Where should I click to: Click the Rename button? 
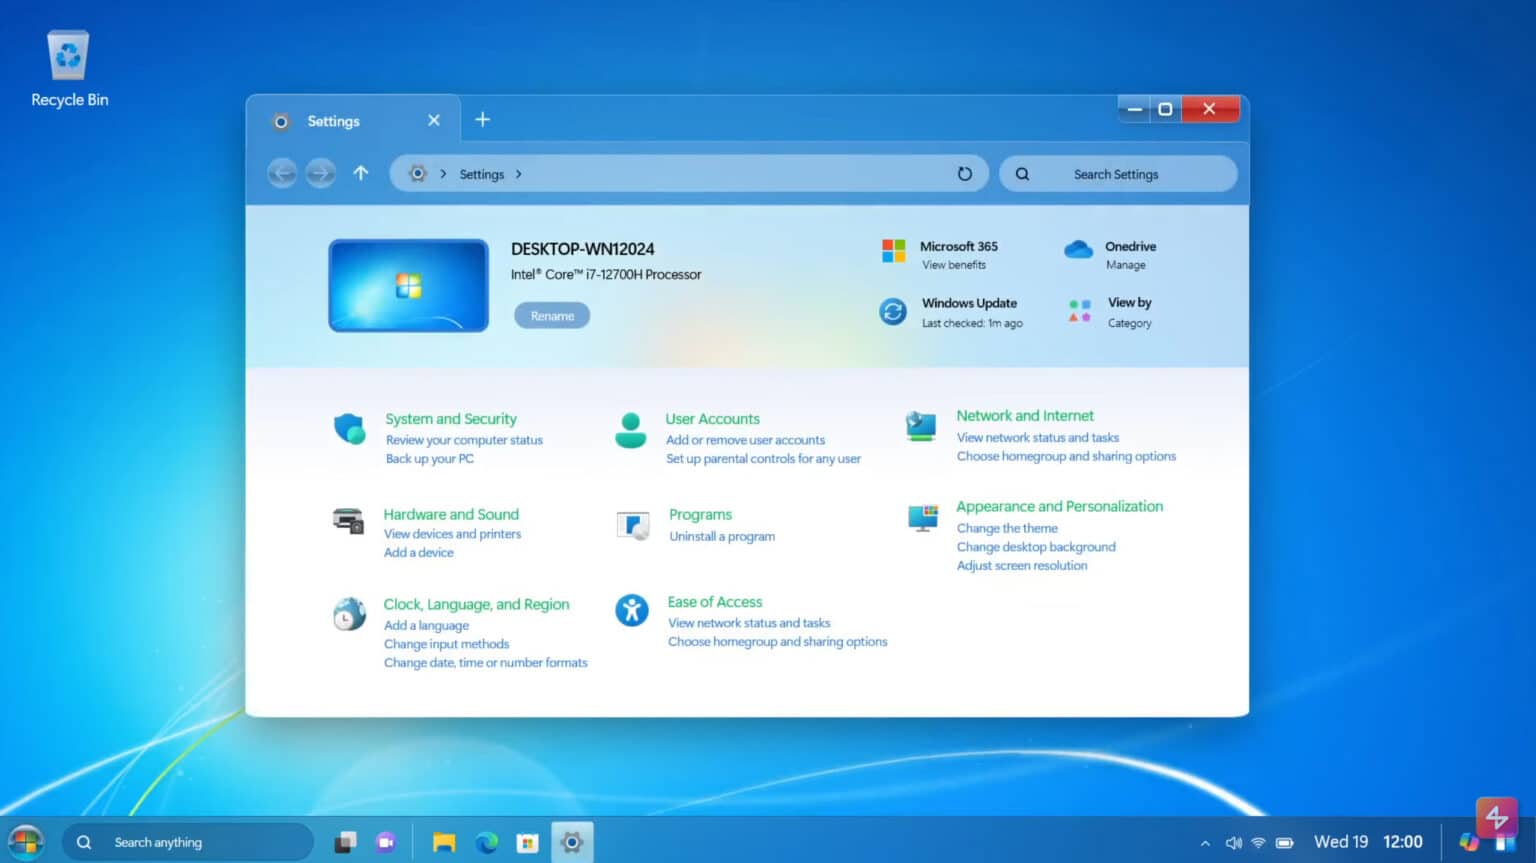coord(551,315)
